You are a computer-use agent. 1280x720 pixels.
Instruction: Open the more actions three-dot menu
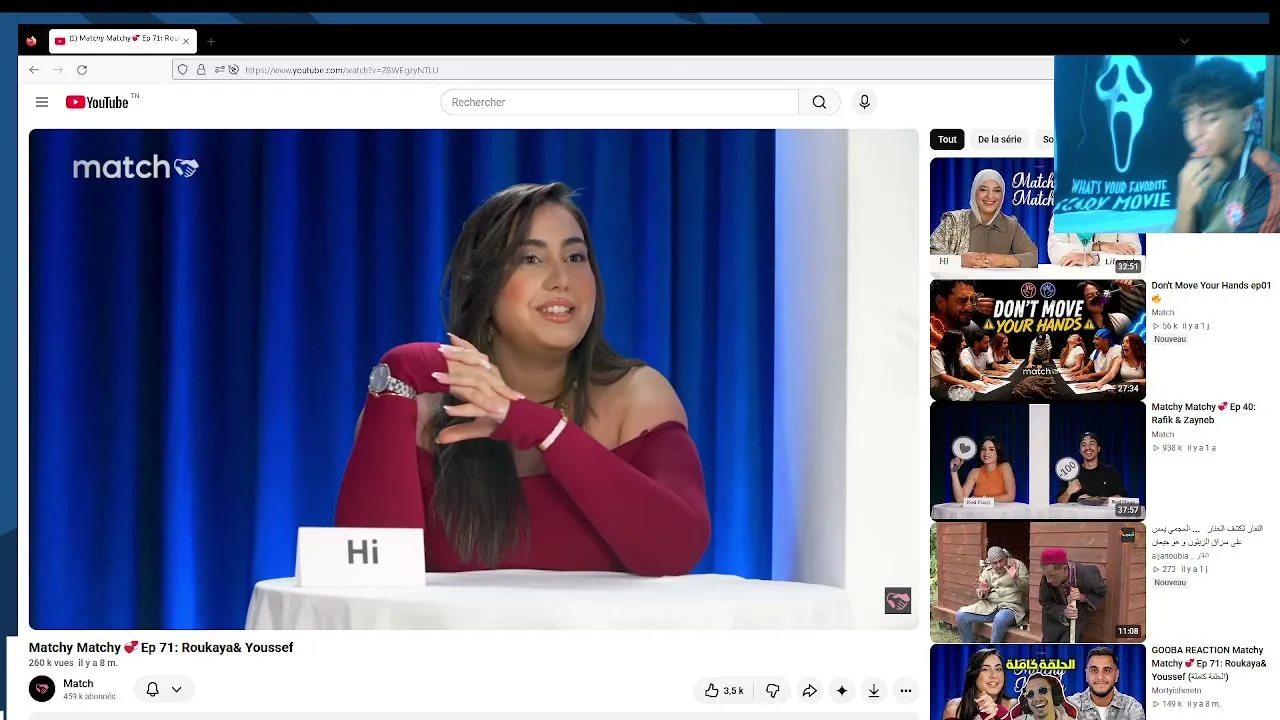pyautogui.click(x=906, y=690)
